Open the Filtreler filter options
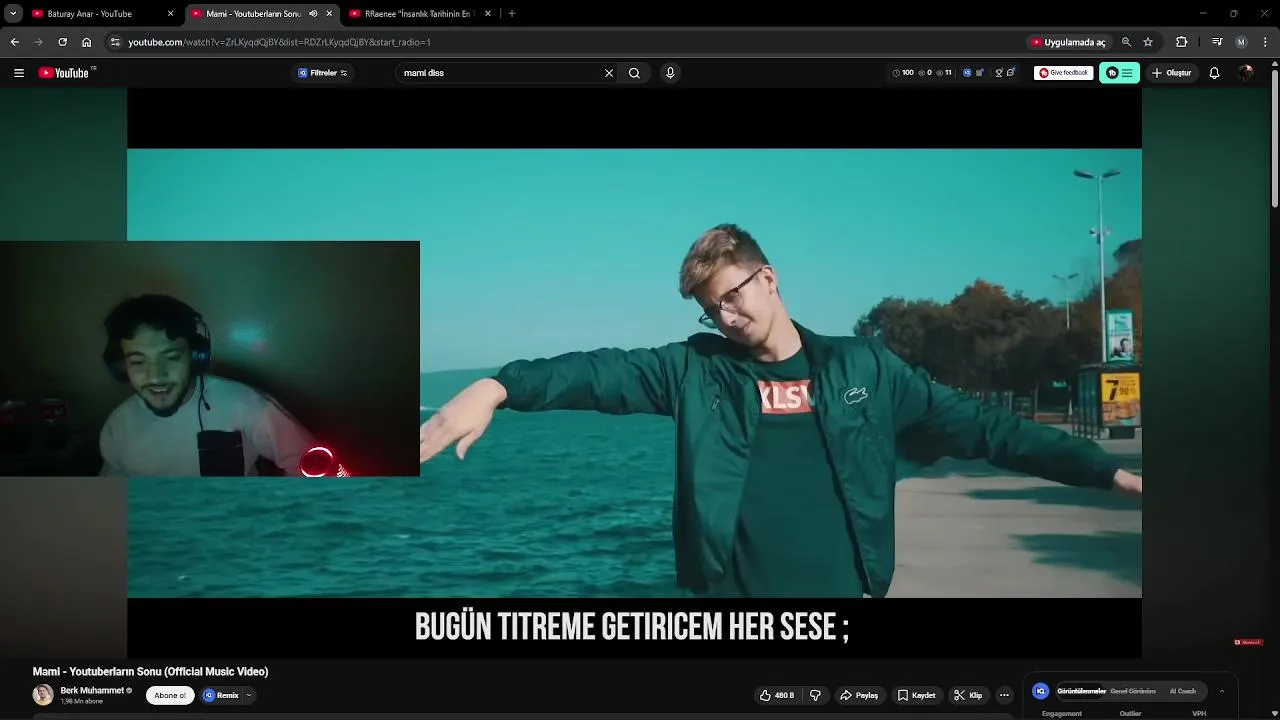Viewport: 1280px width, 720px height. pyautogui.click(x=322, y=73)
